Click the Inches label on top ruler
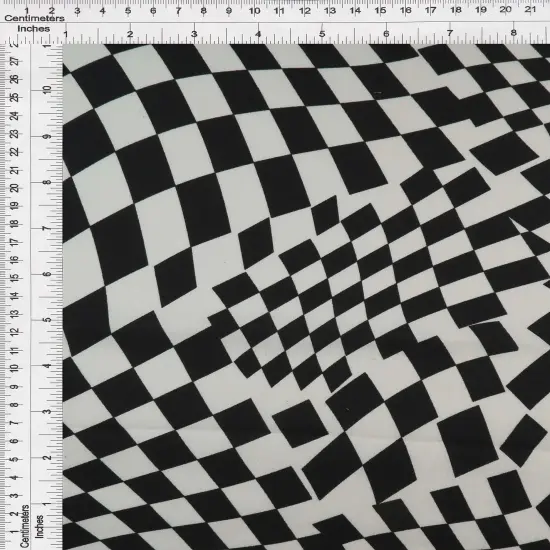 34,29
